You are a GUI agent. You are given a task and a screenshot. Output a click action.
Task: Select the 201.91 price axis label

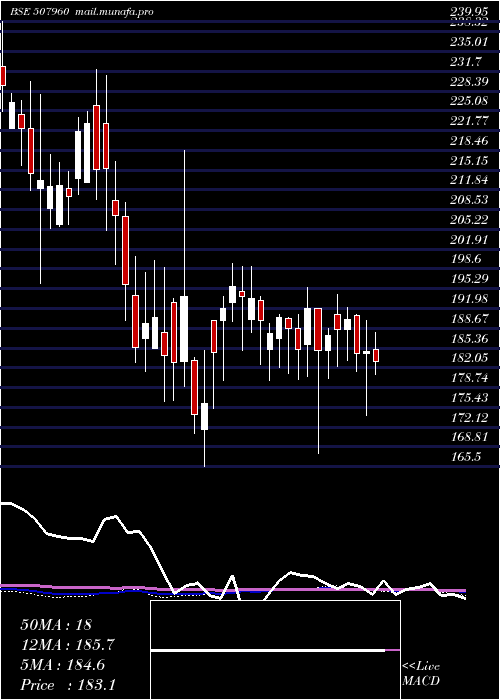tap(468, 240)
